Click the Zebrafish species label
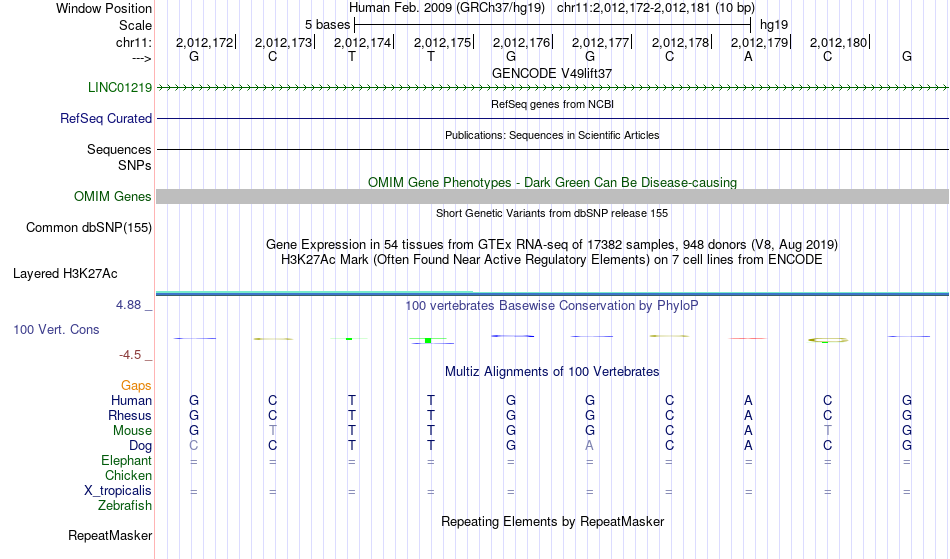The height and width of the screenshot is (559, 950). [x=125, y=505]
